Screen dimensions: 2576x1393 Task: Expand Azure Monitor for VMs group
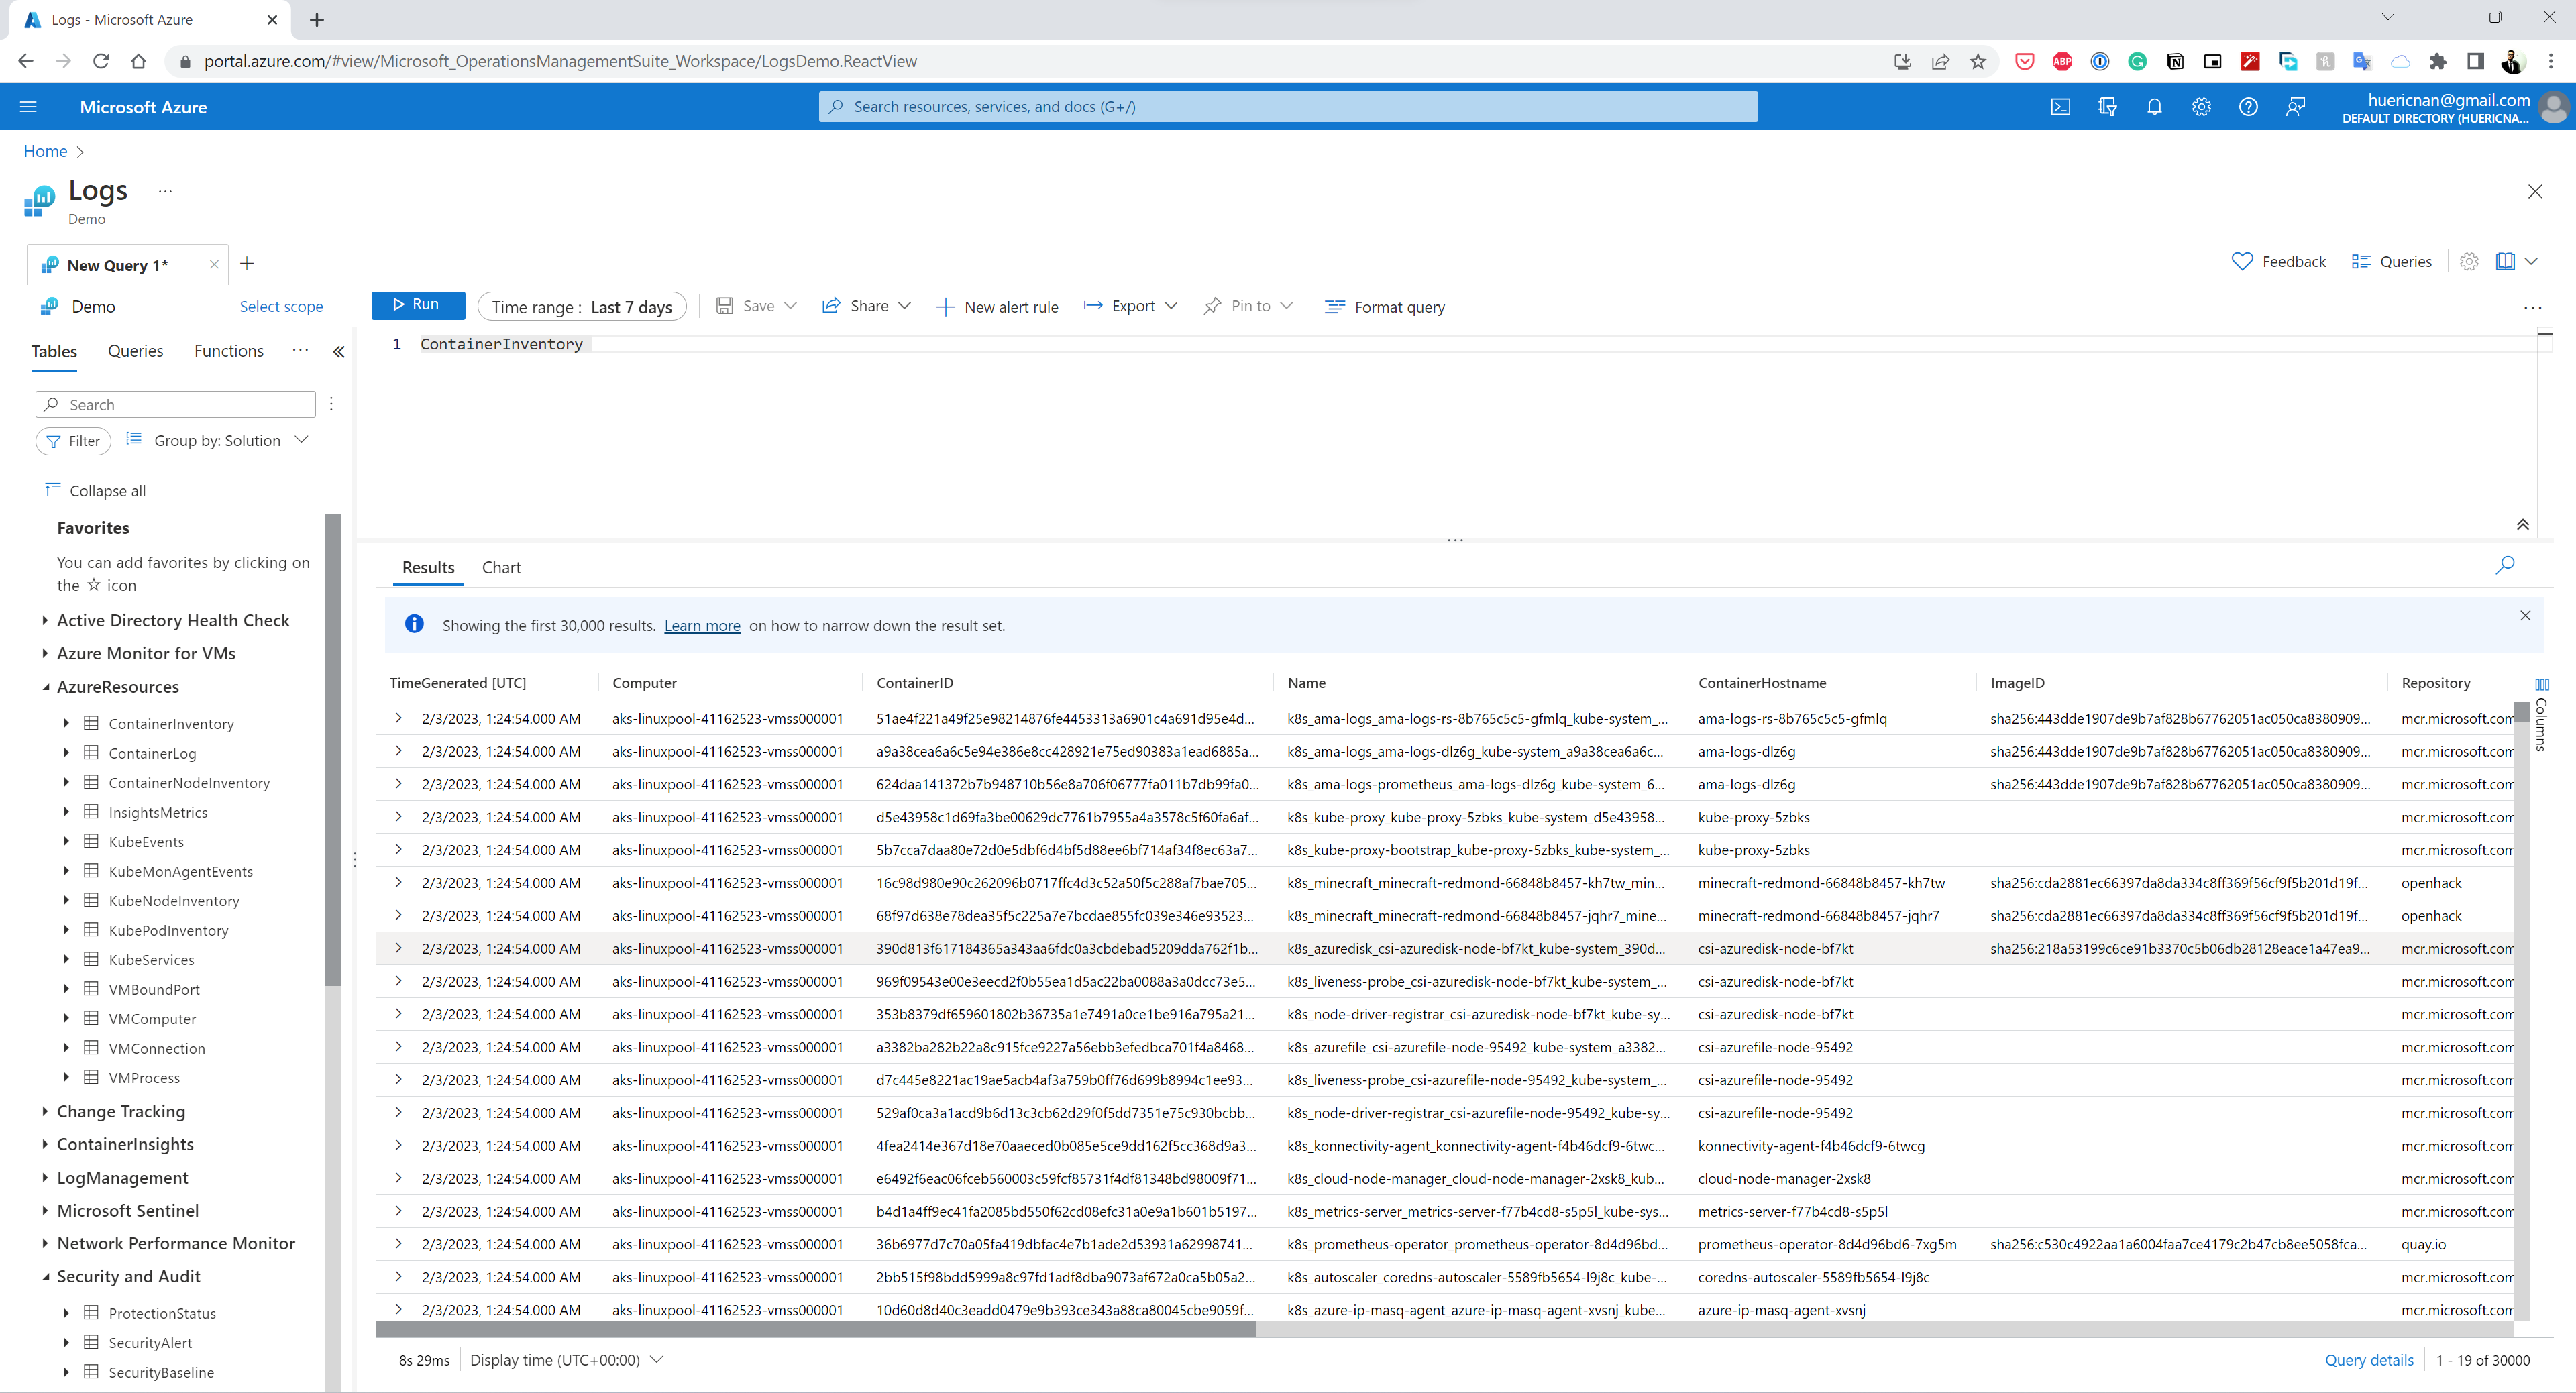point(45,654)
